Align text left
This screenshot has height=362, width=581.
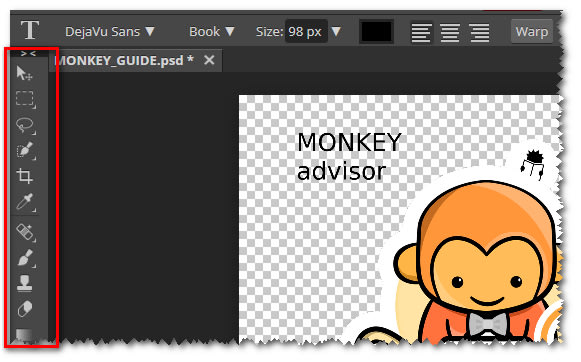point(421,32)
